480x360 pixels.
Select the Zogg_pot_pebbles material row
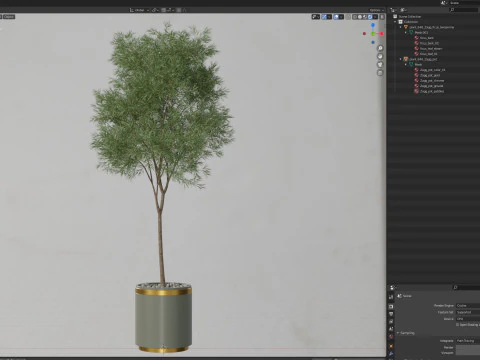coord(432,91)
